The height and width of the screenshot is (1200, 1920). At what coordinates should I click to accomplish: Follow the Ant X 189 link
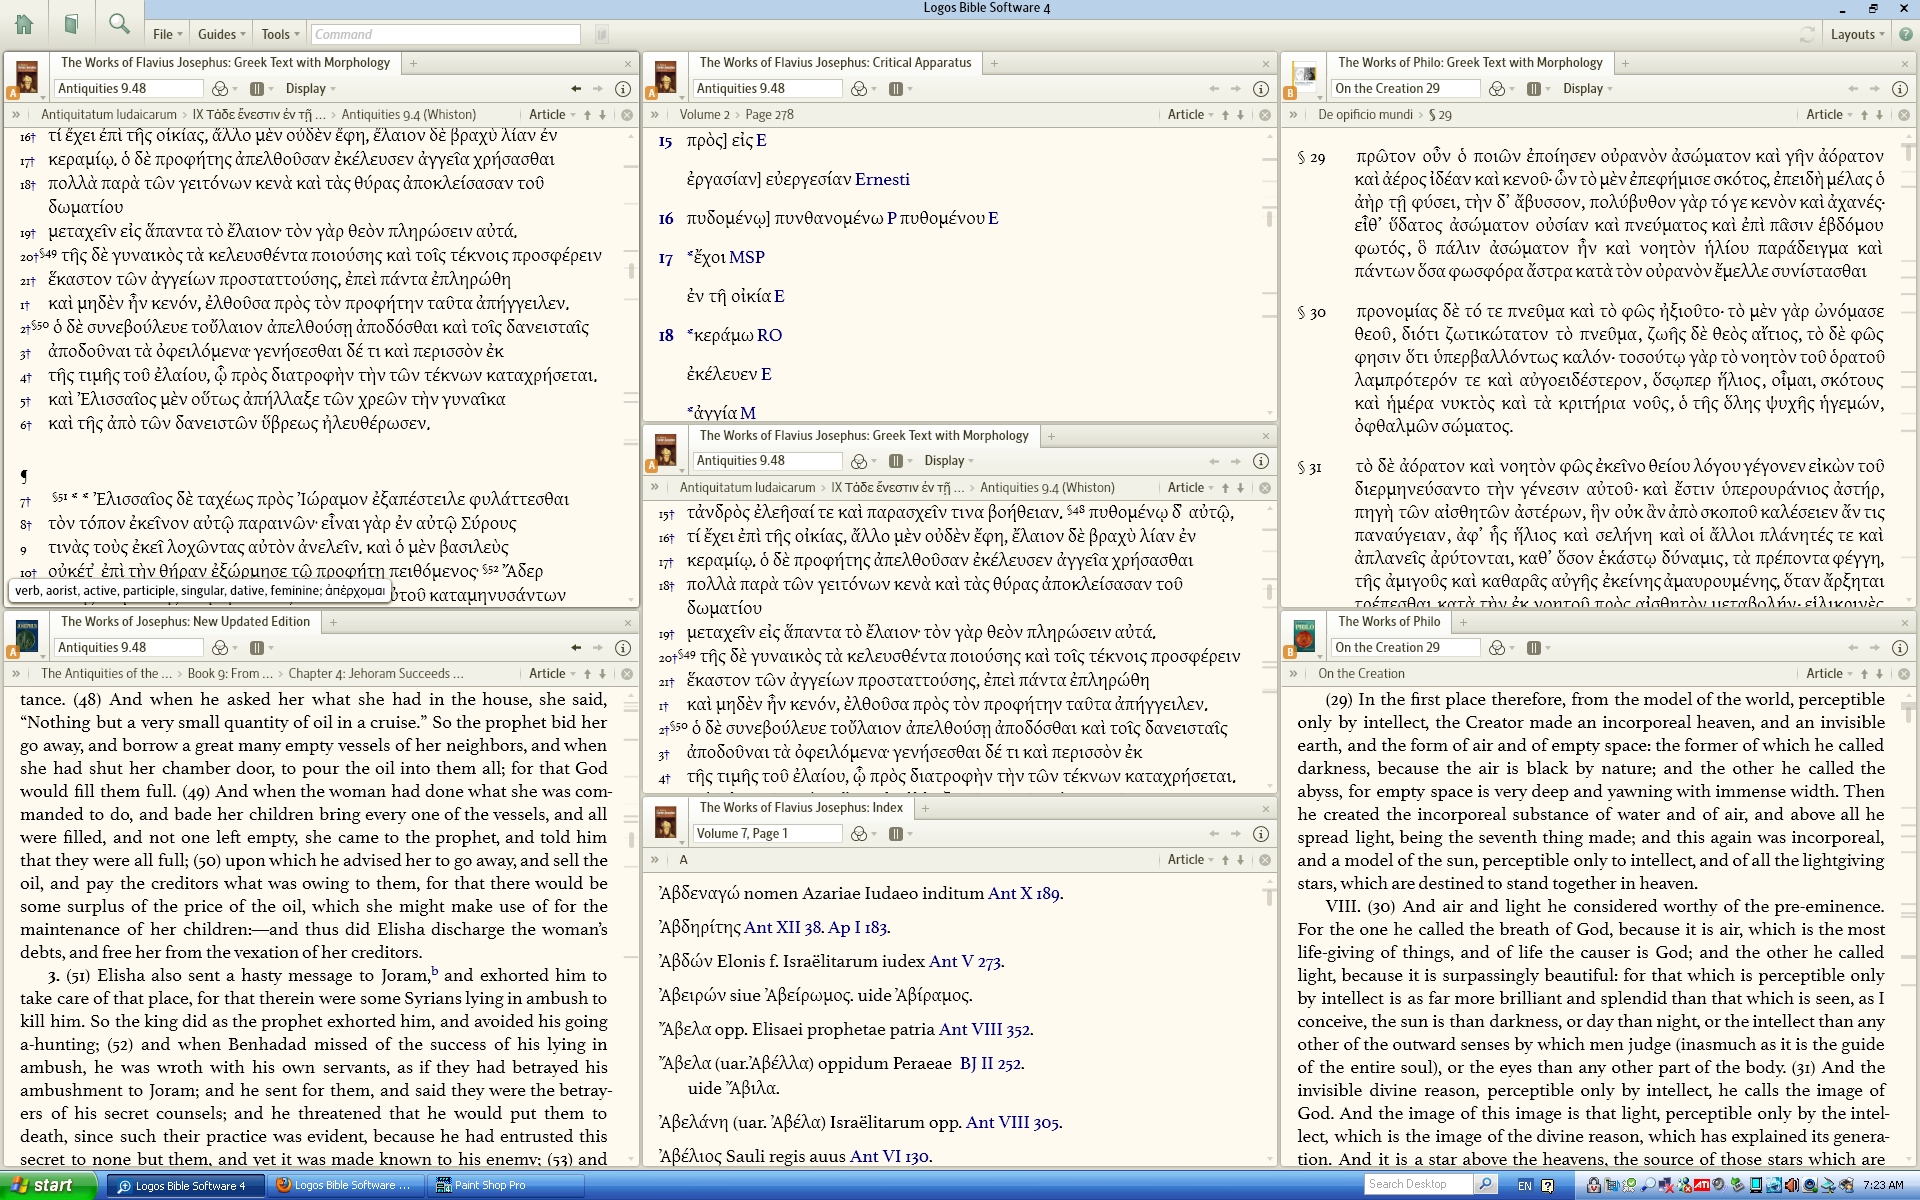click(1024, 894)
